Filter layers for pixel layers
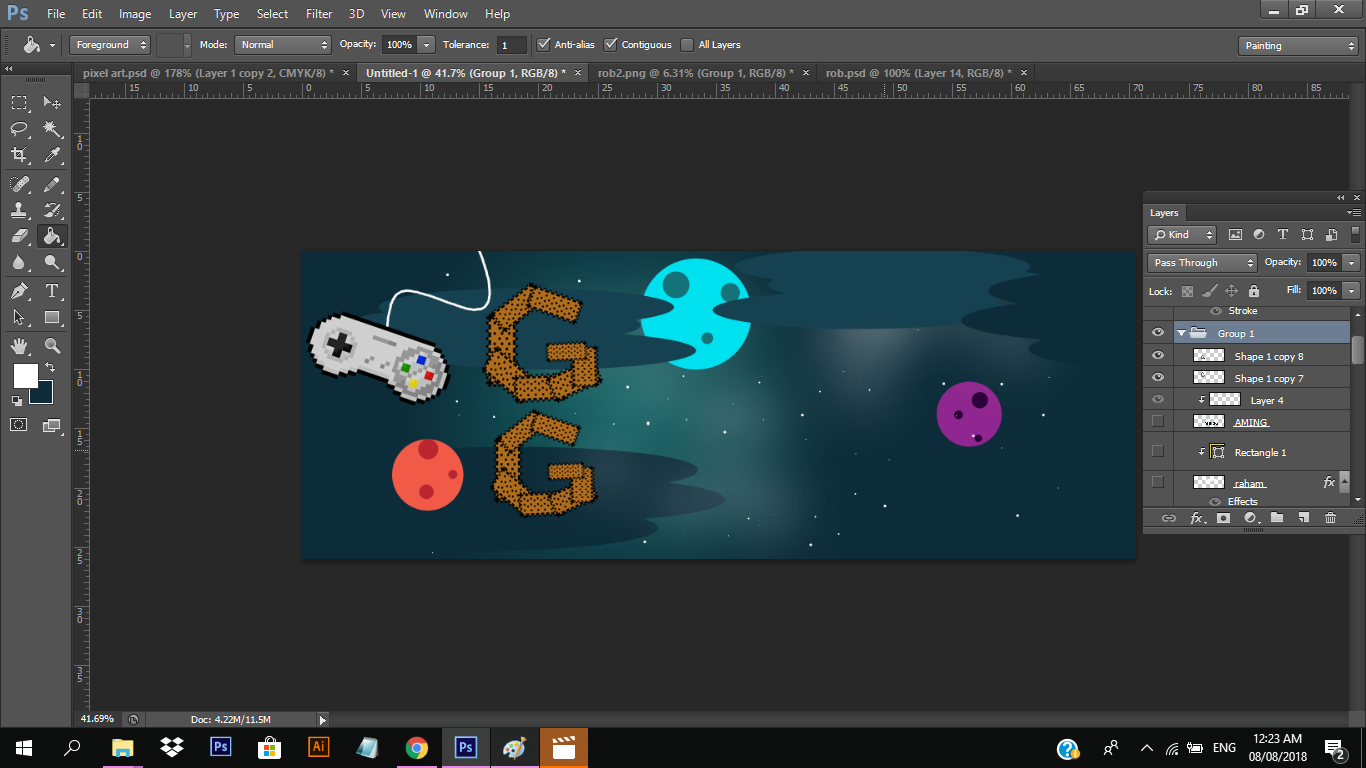This screenshot has width=1366, height=768. point(1235,235)
